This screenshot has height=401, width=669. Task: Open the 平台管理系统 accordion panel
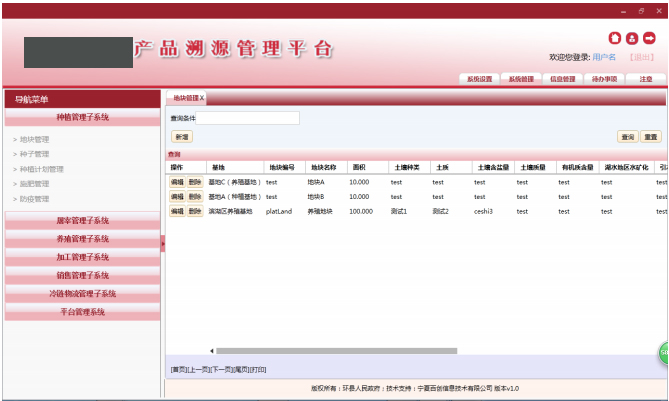[x=82, y=312]
